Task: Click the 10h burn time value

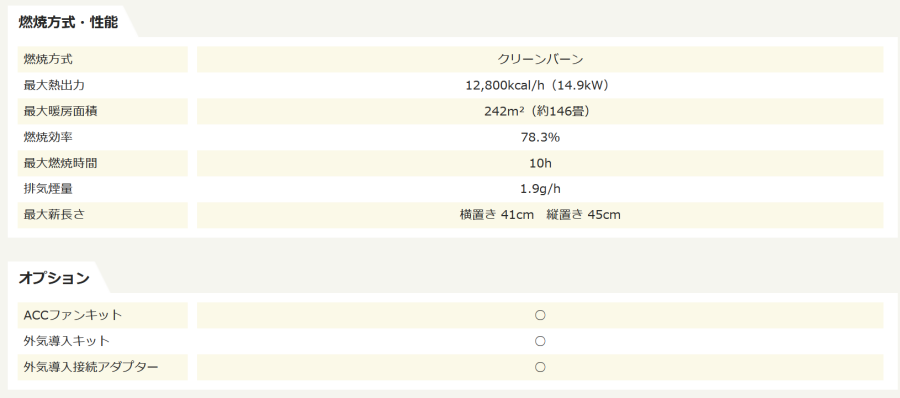Action: pos(540,163)
